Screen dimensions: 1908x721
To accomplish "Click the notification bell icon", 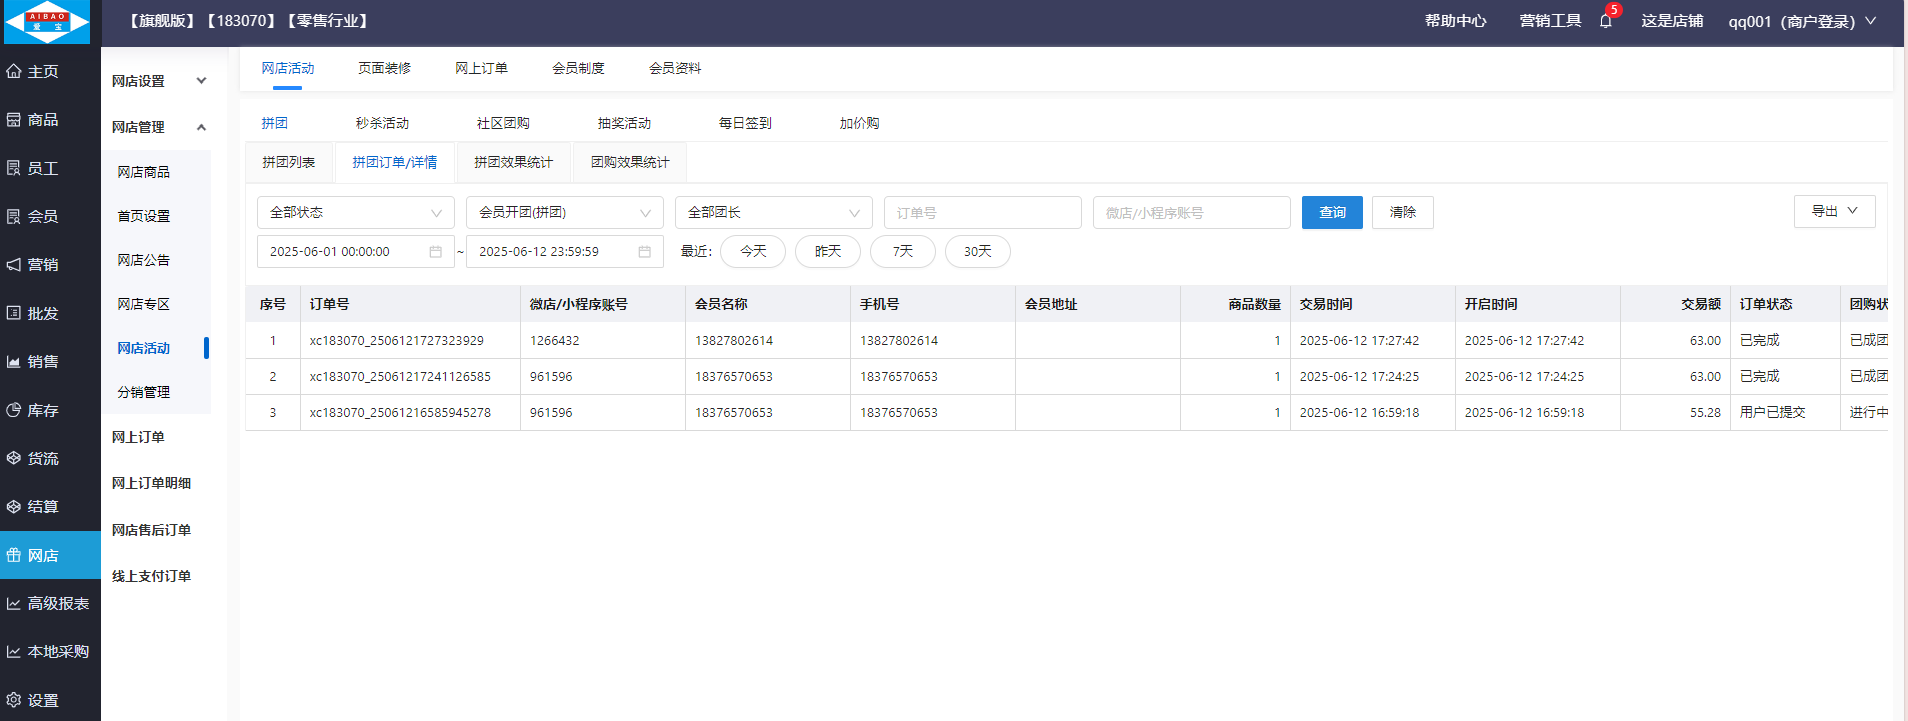I will [x=1605, y=21].
